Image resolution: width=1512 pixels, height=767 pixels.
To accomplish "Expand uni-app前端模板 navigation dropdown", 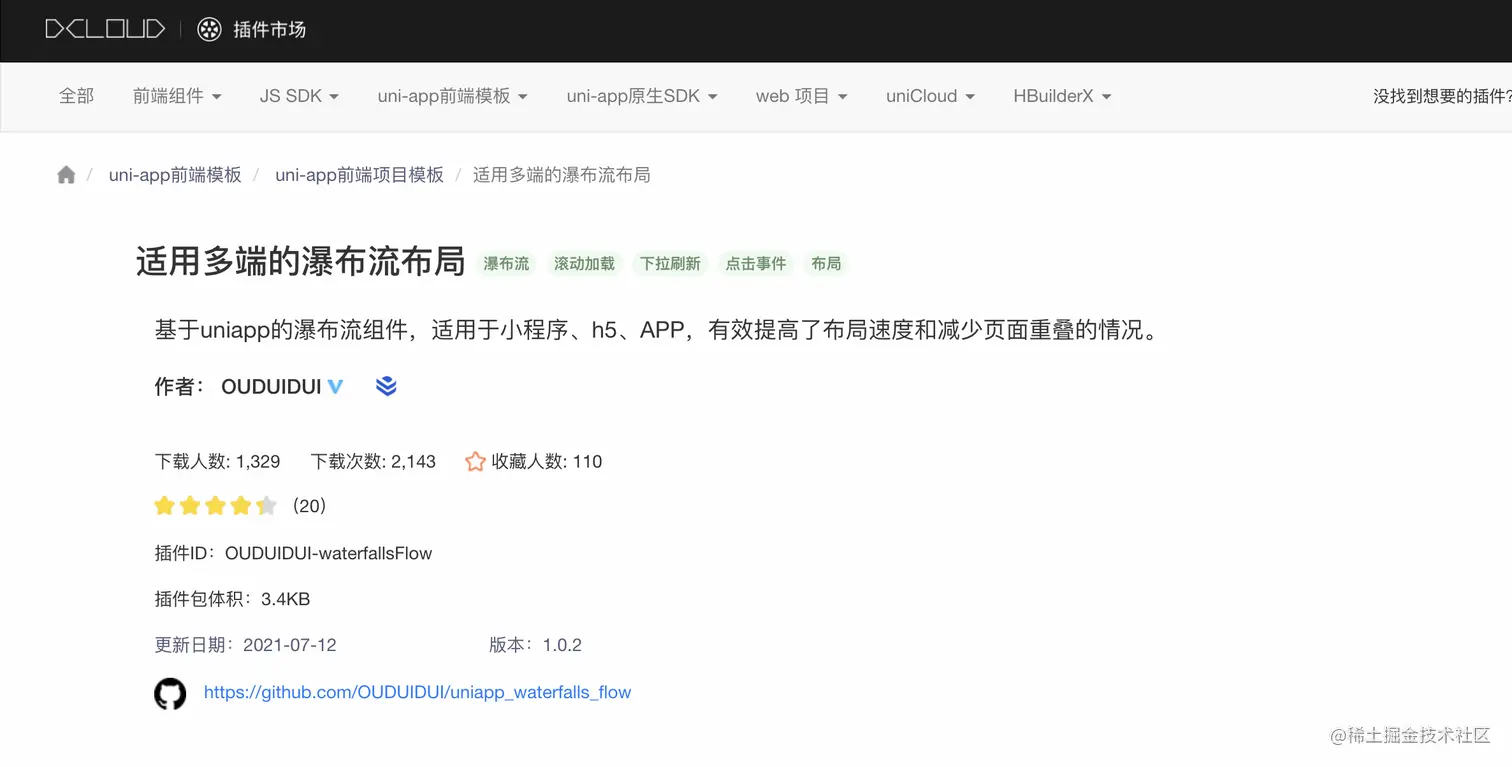I will 452,96.
